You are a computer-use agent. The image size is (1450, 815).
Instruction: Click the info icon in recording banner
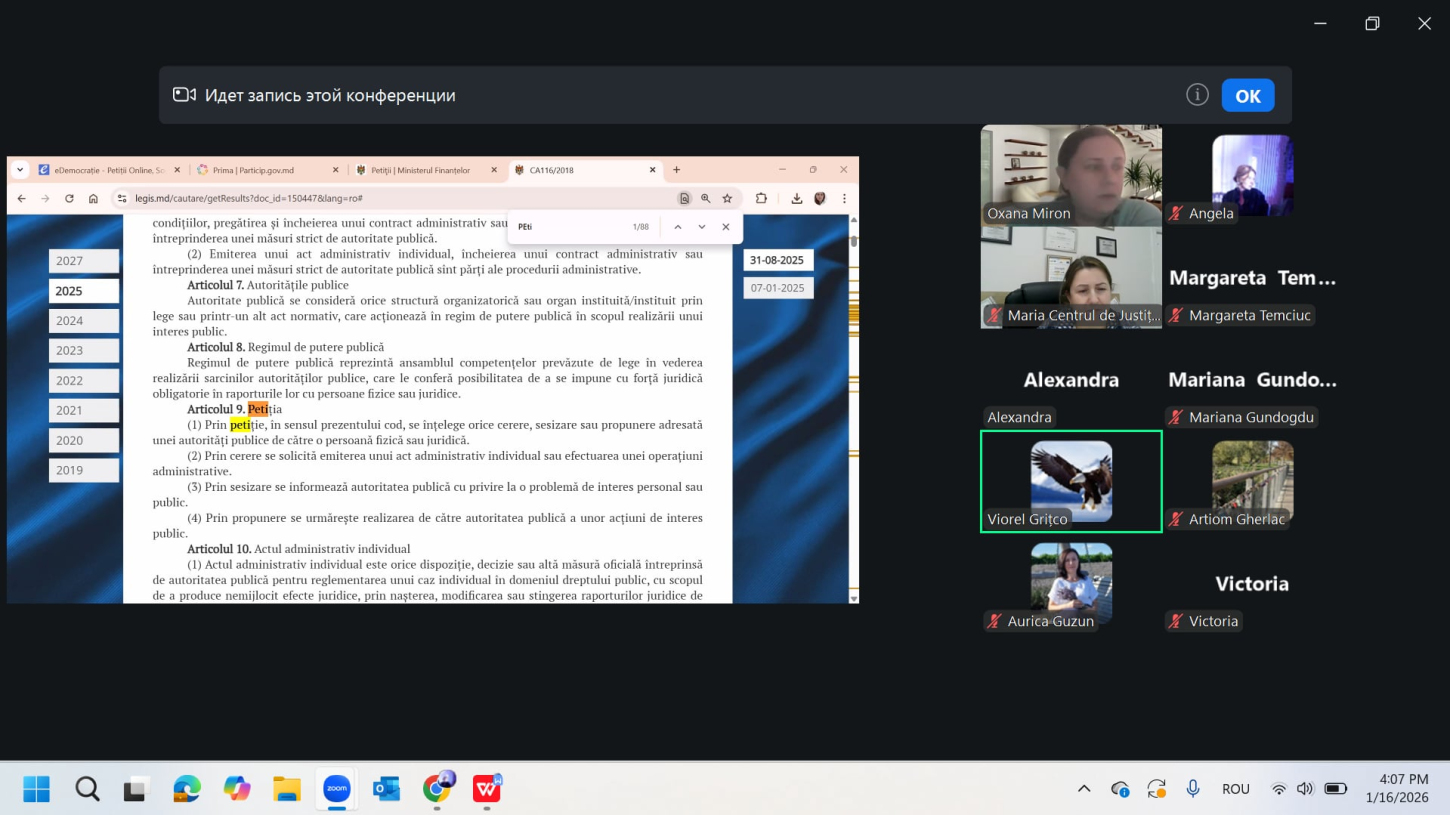(x=1197, y=95)
